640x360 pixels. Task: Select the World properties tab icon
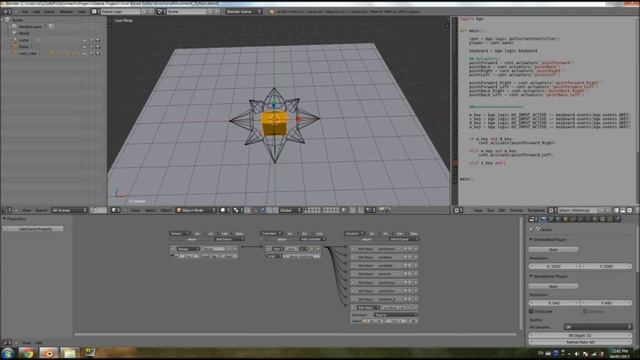pyautogui.click(x=558, y=220)
